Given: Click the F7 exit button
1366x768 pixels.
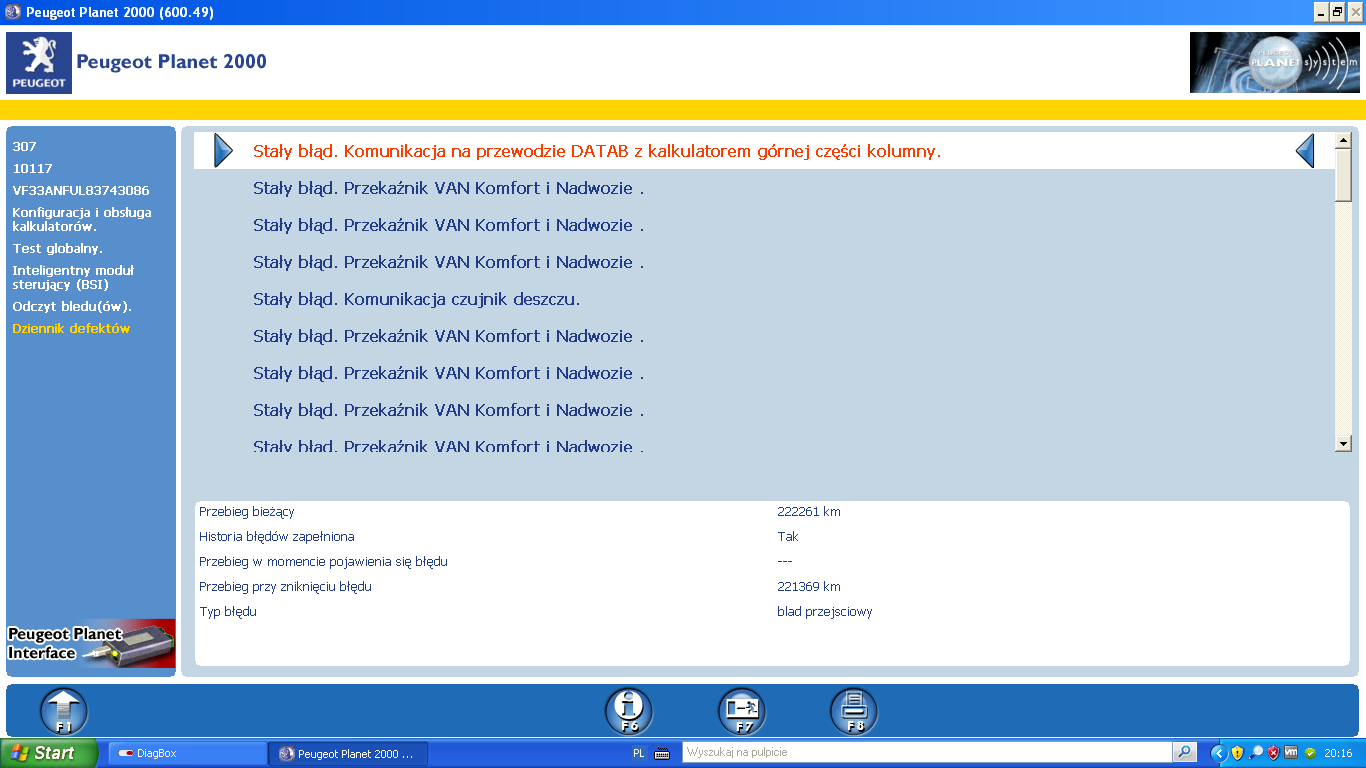Looking at the screenshot, I should tap(742, 712).
